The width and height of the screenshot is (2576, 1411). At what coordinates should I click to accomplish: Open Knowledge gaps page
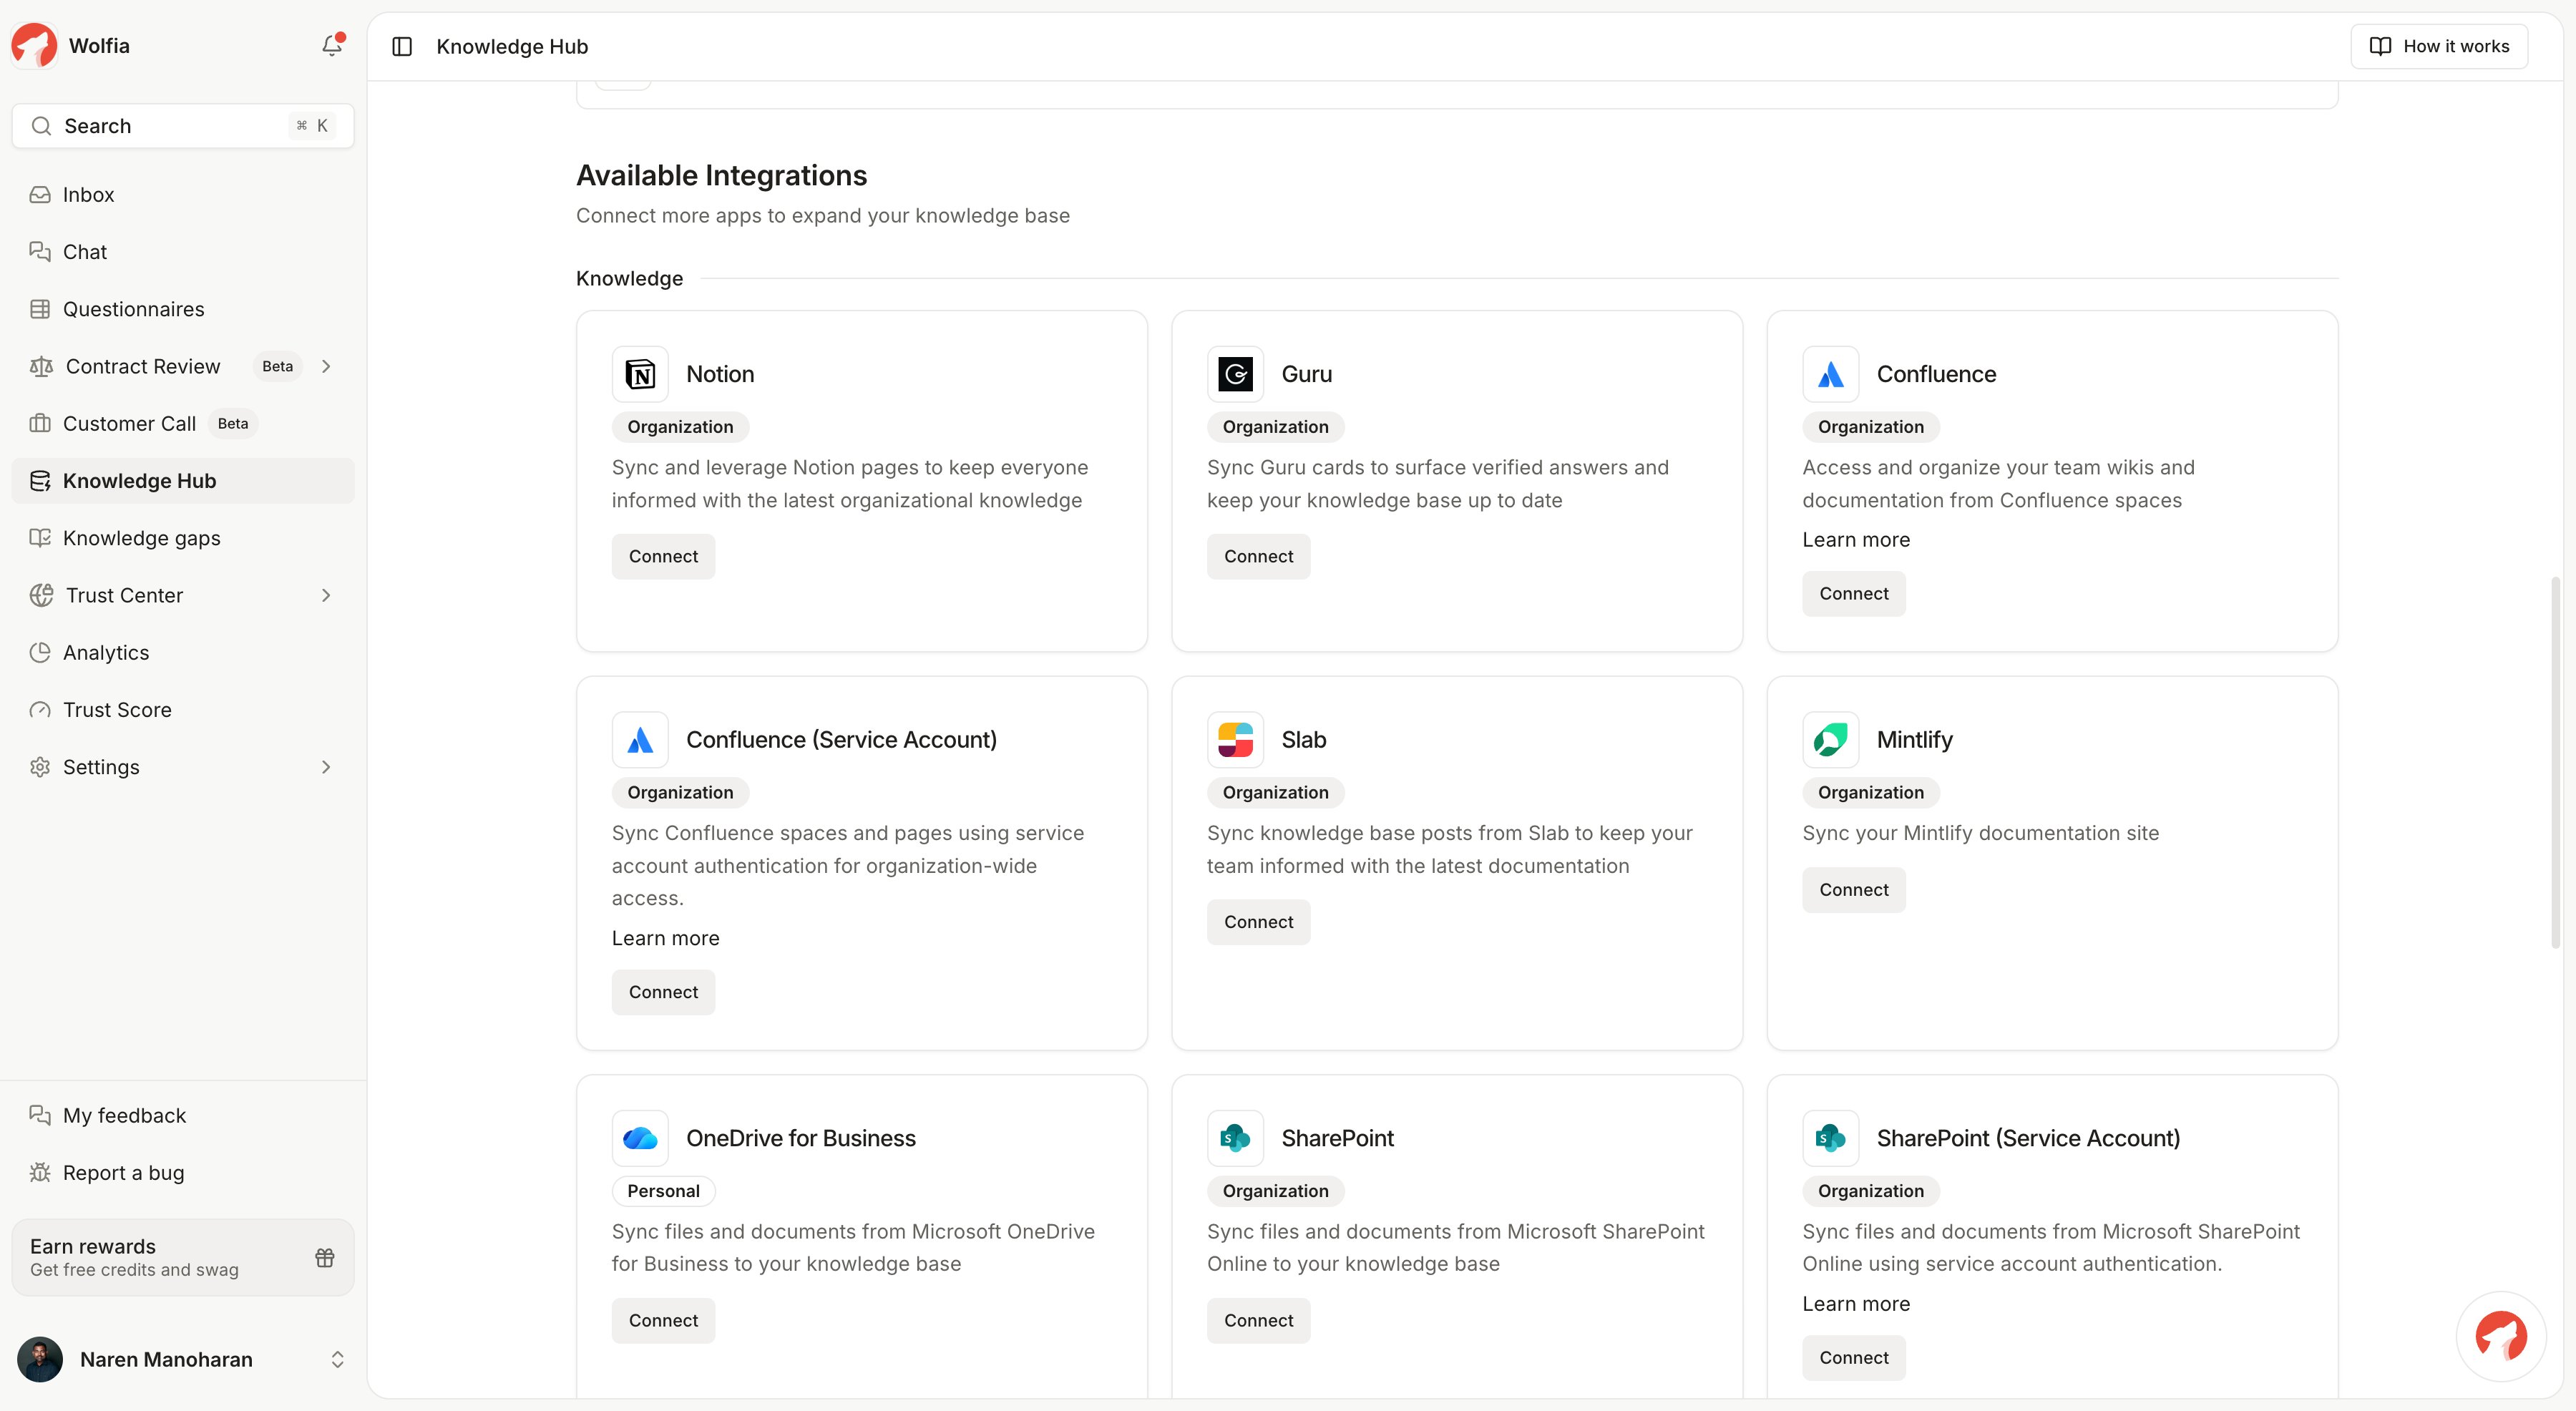click(x=183, y=538)
